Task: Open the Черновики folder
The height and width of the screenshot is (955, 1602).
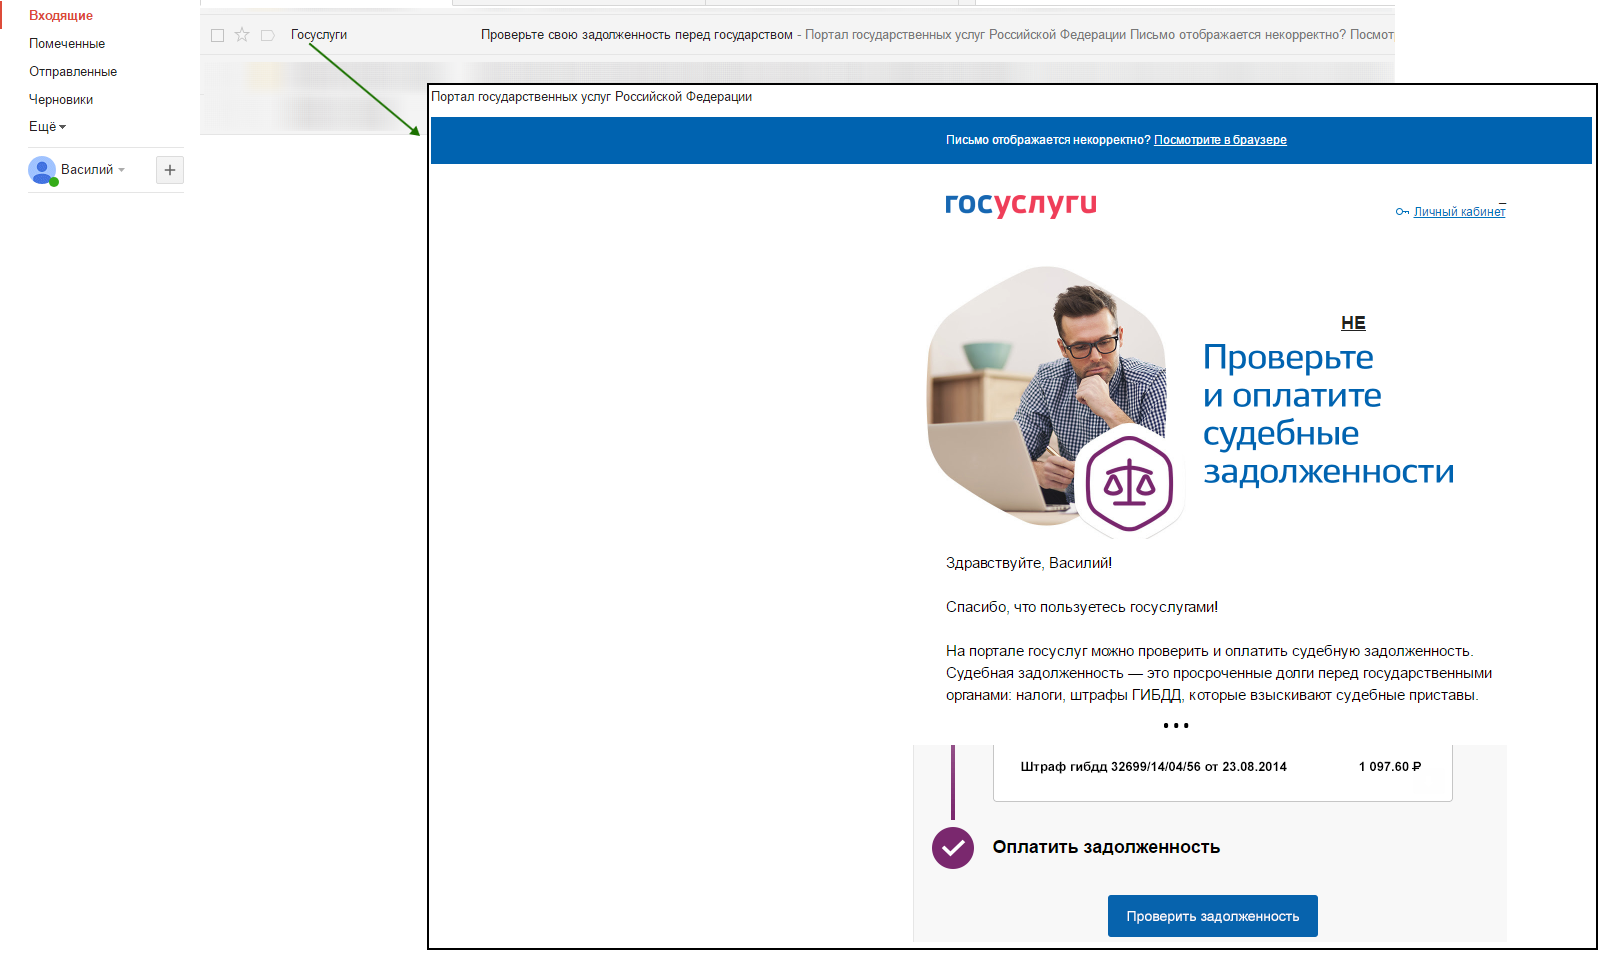Action: pyautogui.click(x=61, y=100)
